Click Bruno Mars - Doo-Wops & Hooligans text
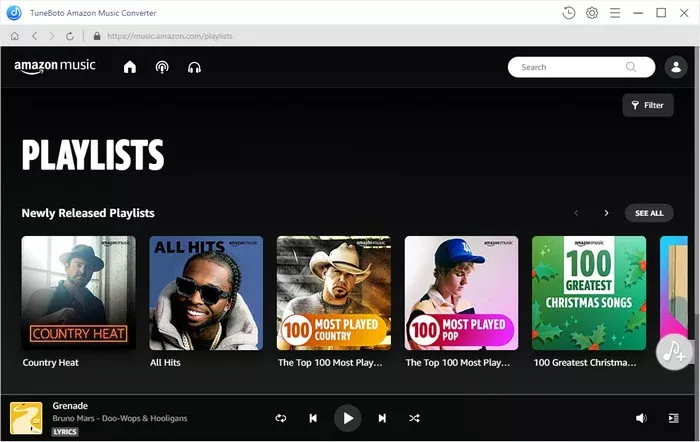The height and width of the screenshot is (442, 700). (120, 418)
